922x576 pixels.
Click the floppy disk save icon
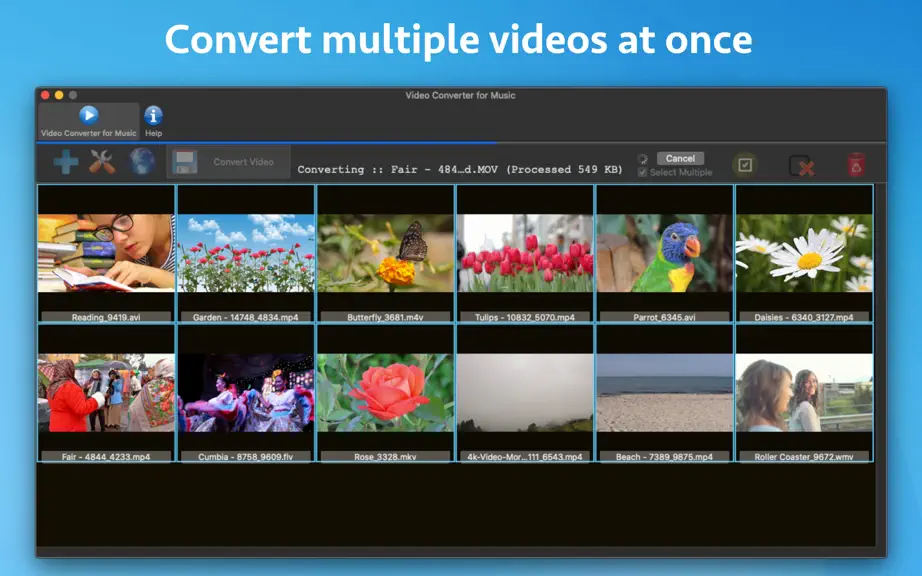185,162
